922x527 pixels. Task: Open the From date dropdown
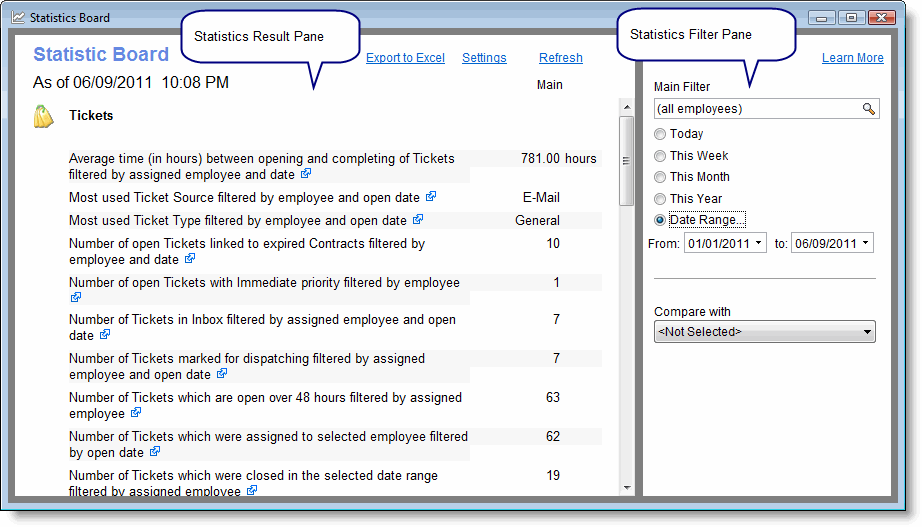[759, 244]
